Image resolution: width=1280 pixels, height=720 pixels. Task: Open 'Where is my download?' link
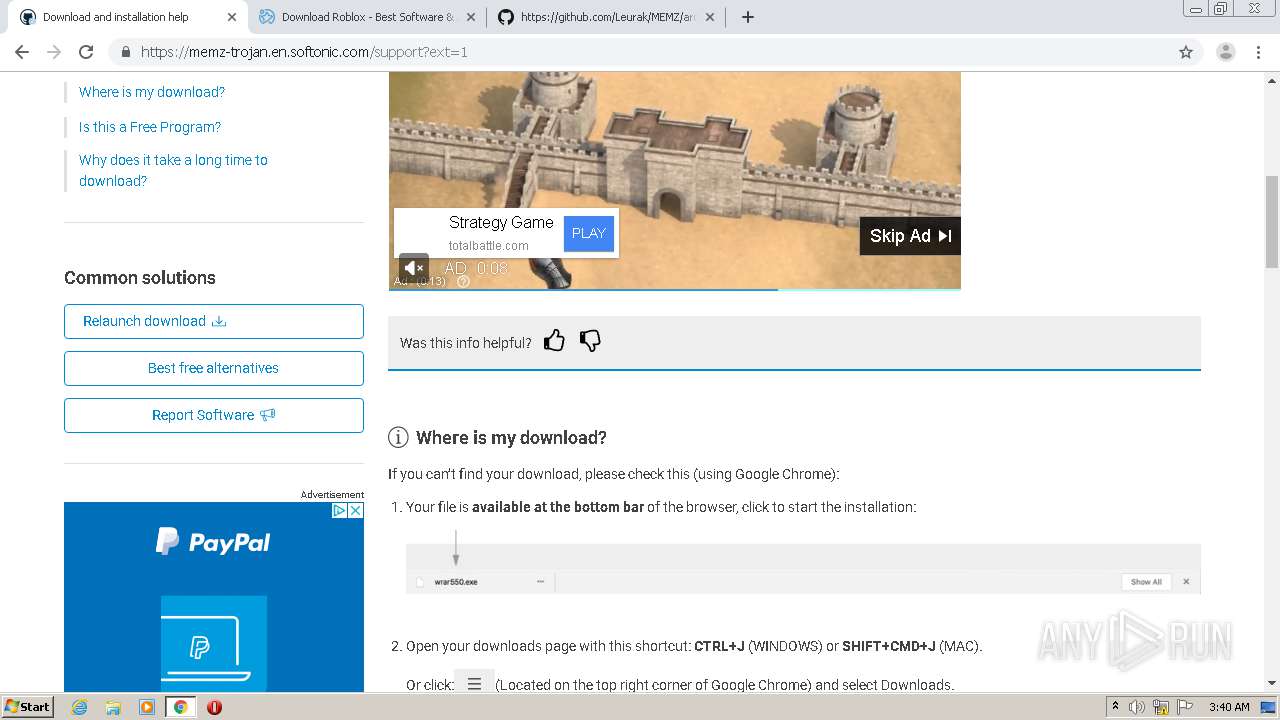tap(152, 92)
